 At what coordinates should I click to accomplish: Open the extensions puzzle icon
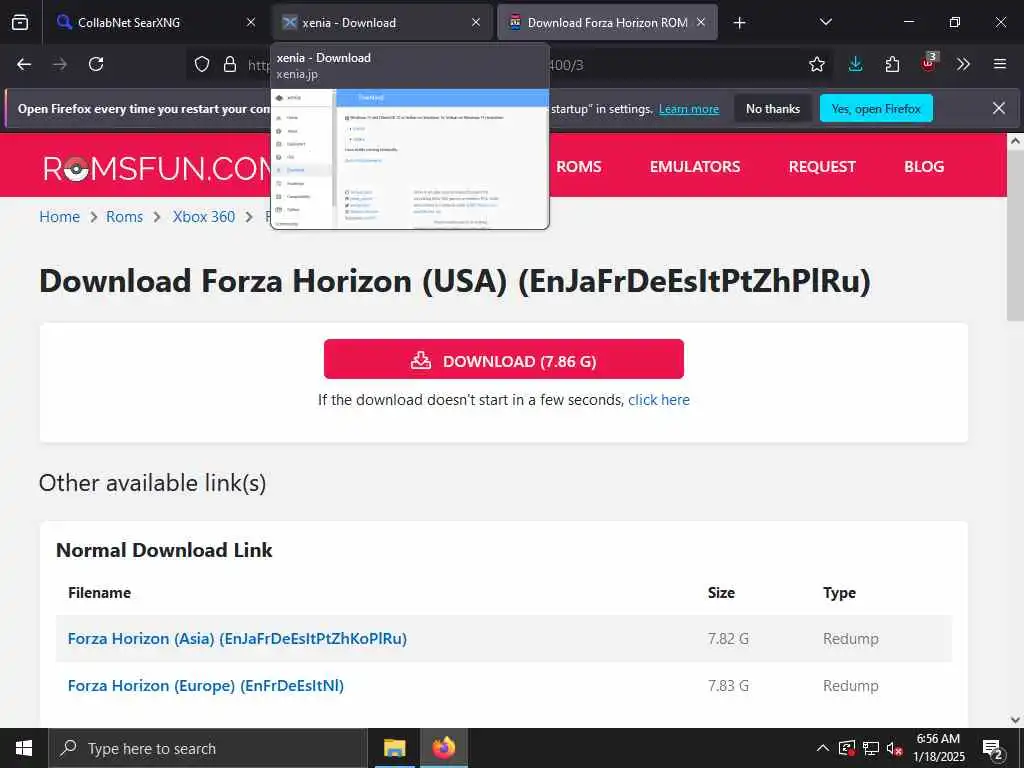892,64
